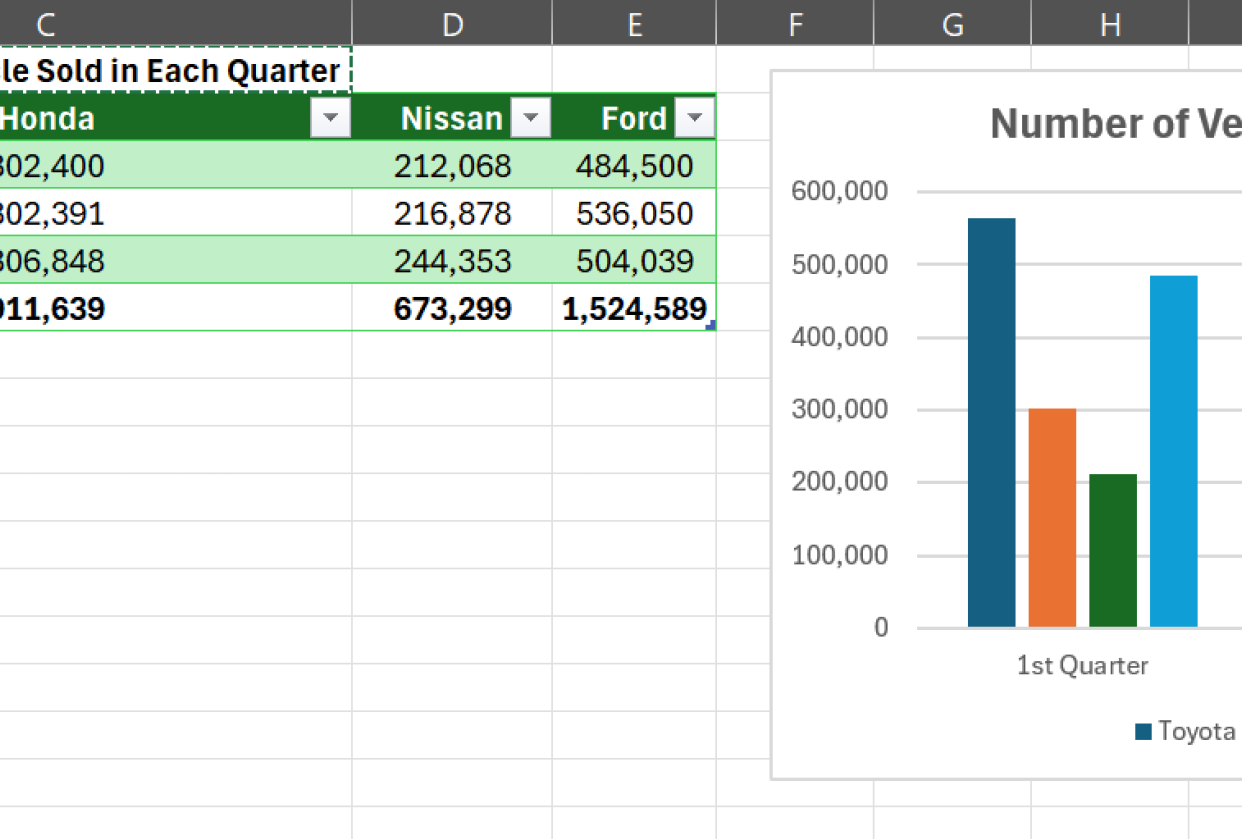The width and height of the screenshot is (1242, 839).
Task: Click the 'Sold in Each Quarter' title cell
Action: coord(175,71)
